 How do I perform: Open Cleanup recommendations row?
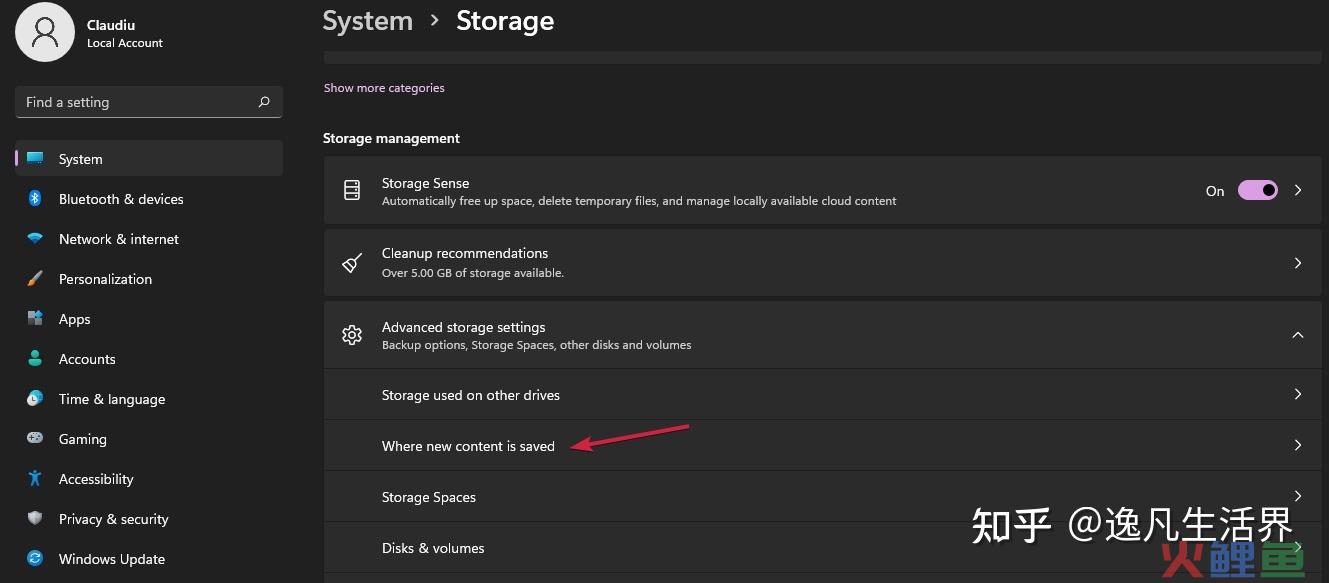pyautogui.click(x=822, y=263)
